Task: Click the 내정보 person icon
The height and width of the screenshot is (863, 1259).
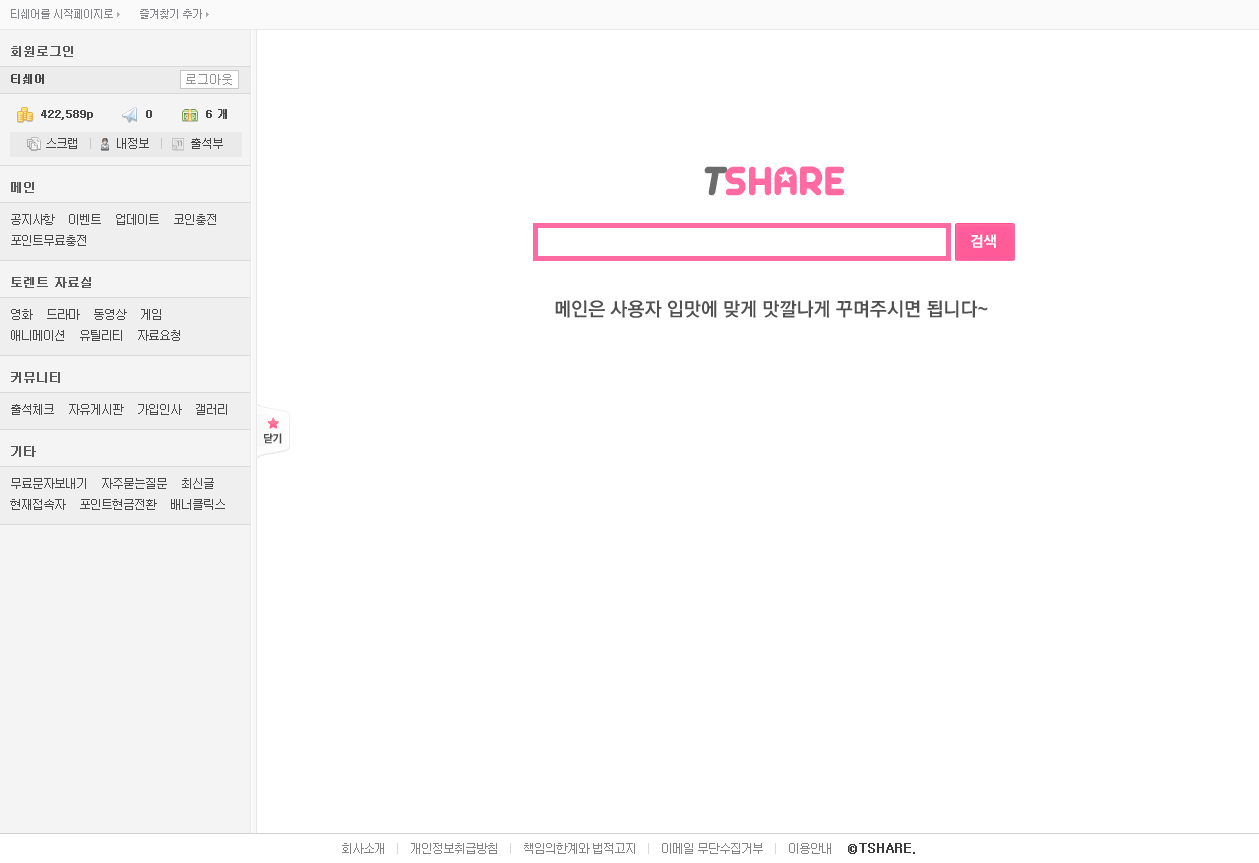Action: pos(105,144)
